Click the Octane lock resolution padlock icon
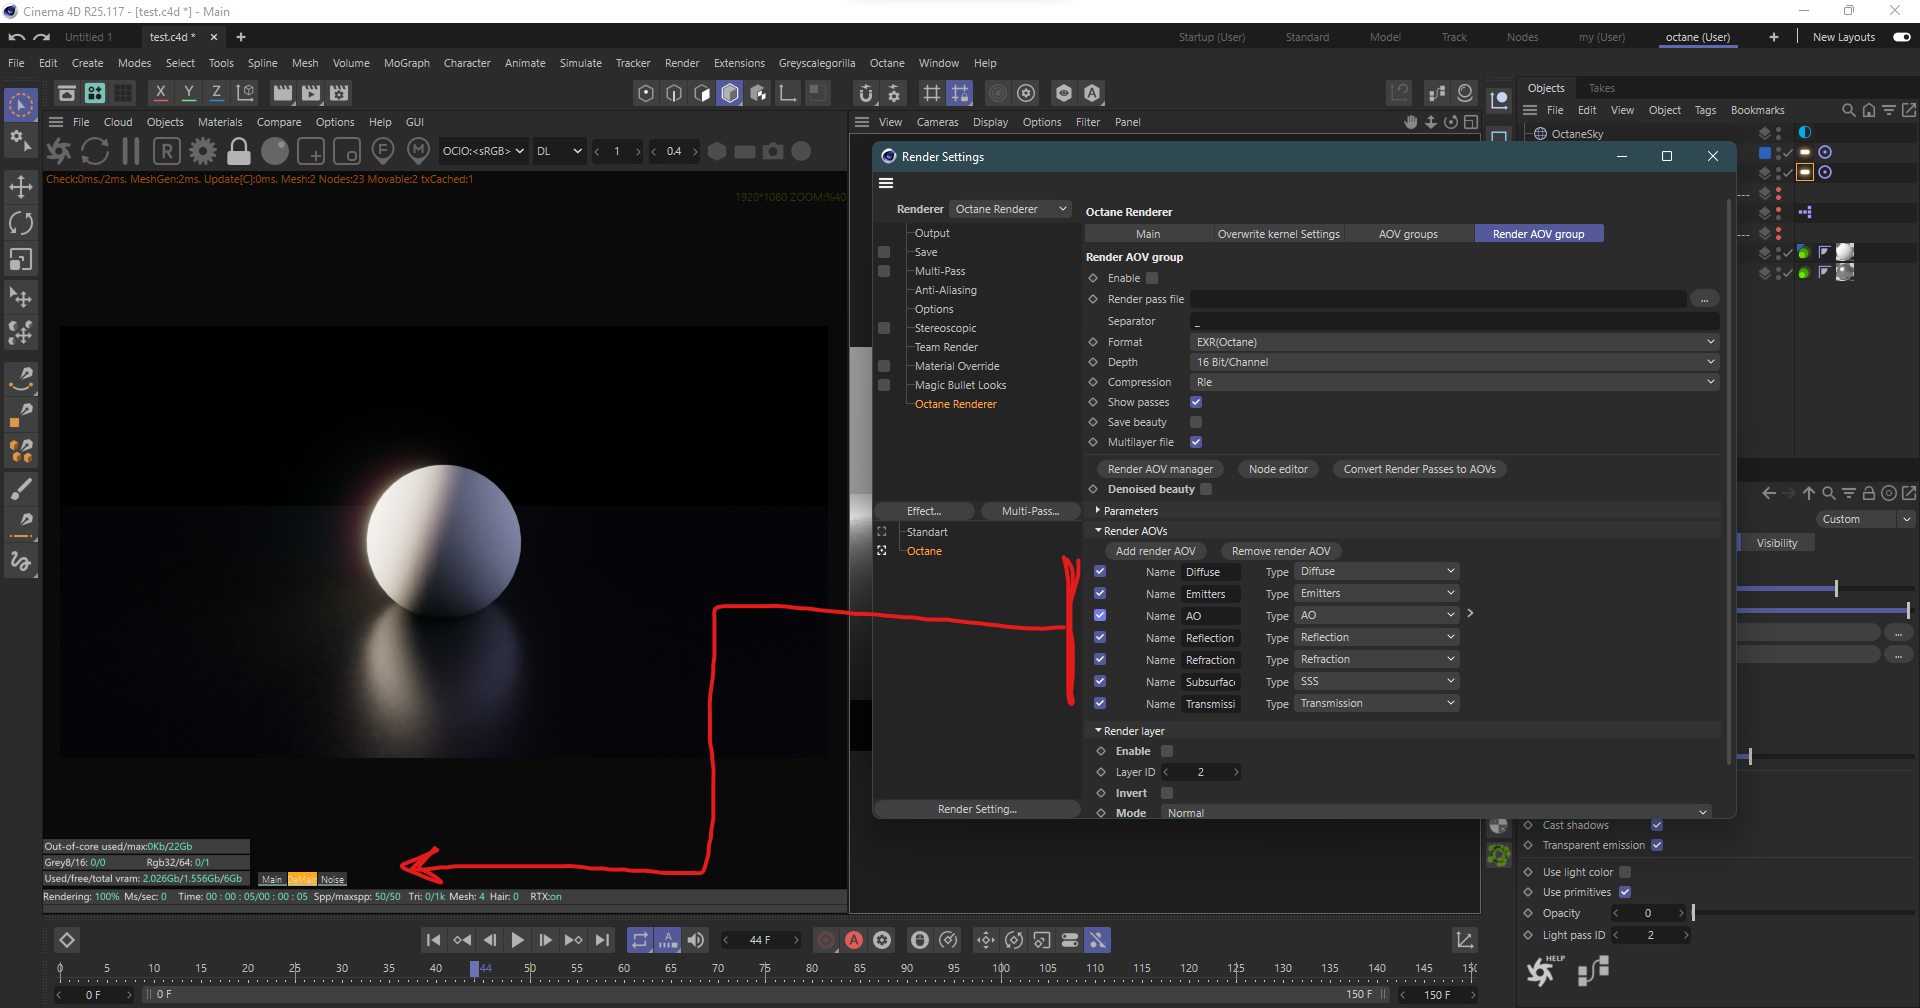 click(x=238, y=151)
